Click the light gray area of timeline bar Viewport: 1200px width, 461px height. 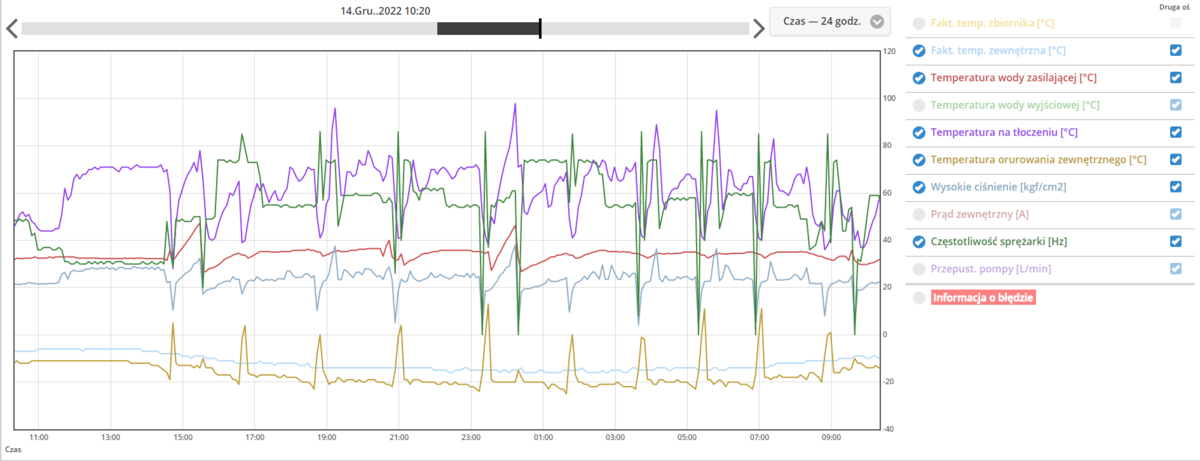pyautogui.click(x=228, y=28)
